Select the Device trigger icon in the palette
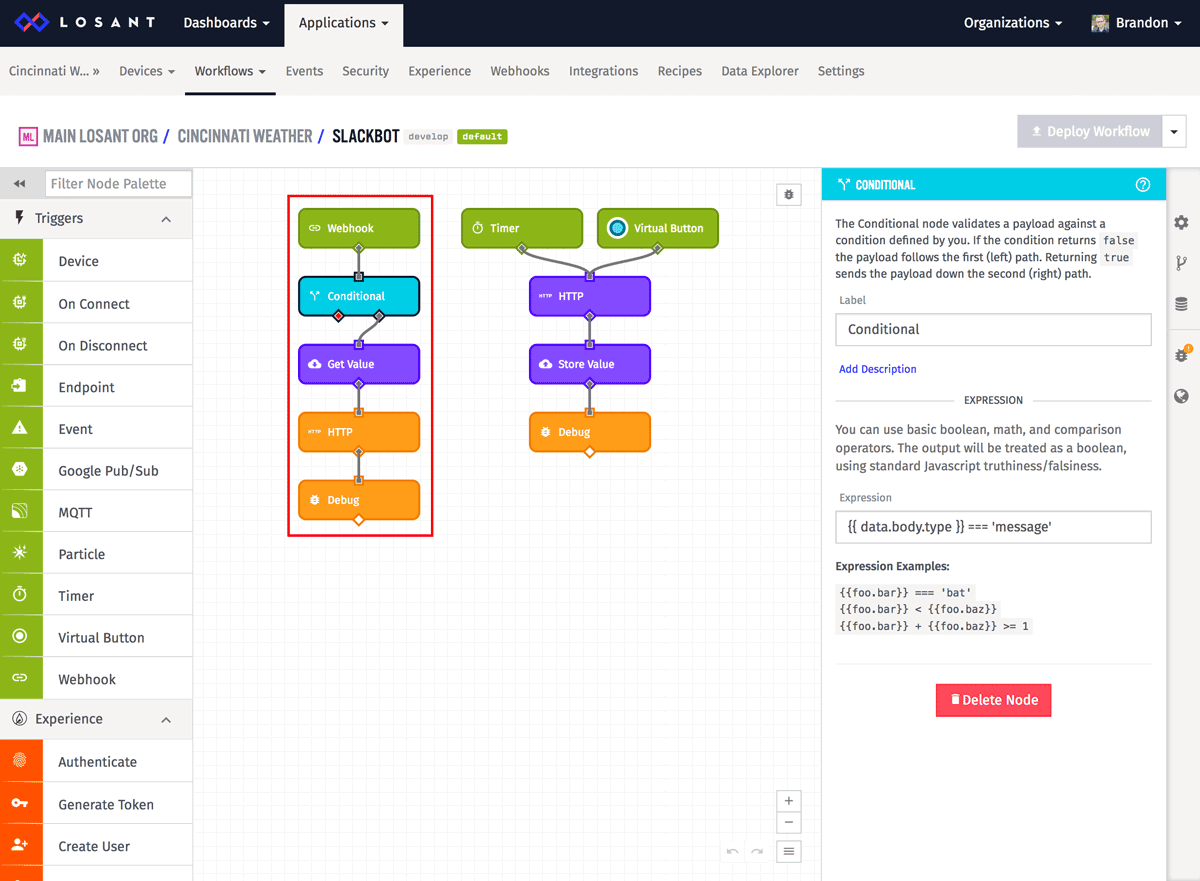Screen dimensions: 1200x881 tap(20, 261)
